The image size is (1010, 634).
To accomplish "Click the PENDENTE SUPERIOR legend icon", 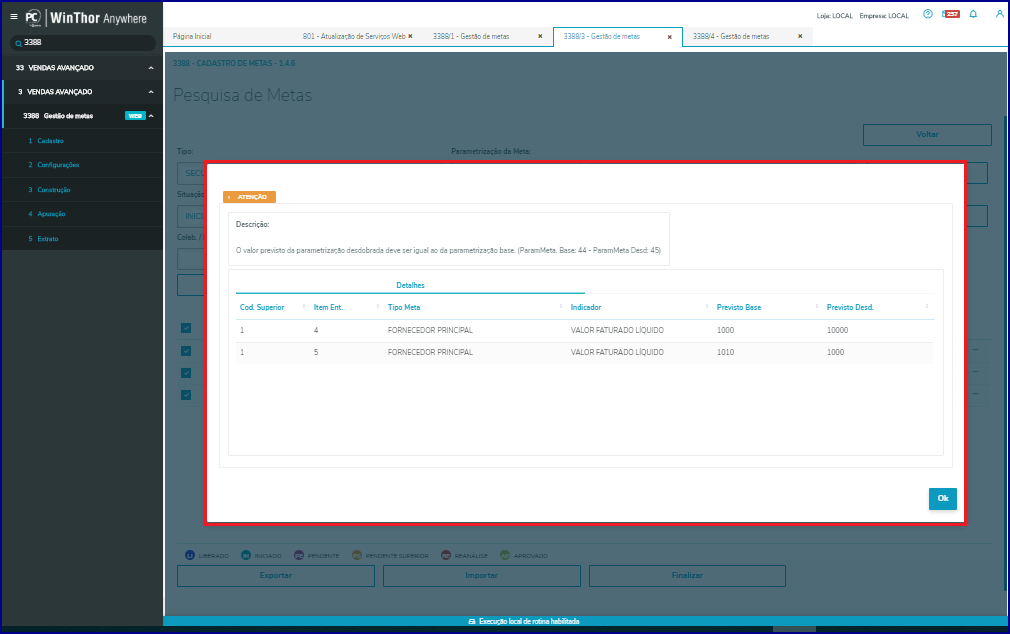I will 357,555.
